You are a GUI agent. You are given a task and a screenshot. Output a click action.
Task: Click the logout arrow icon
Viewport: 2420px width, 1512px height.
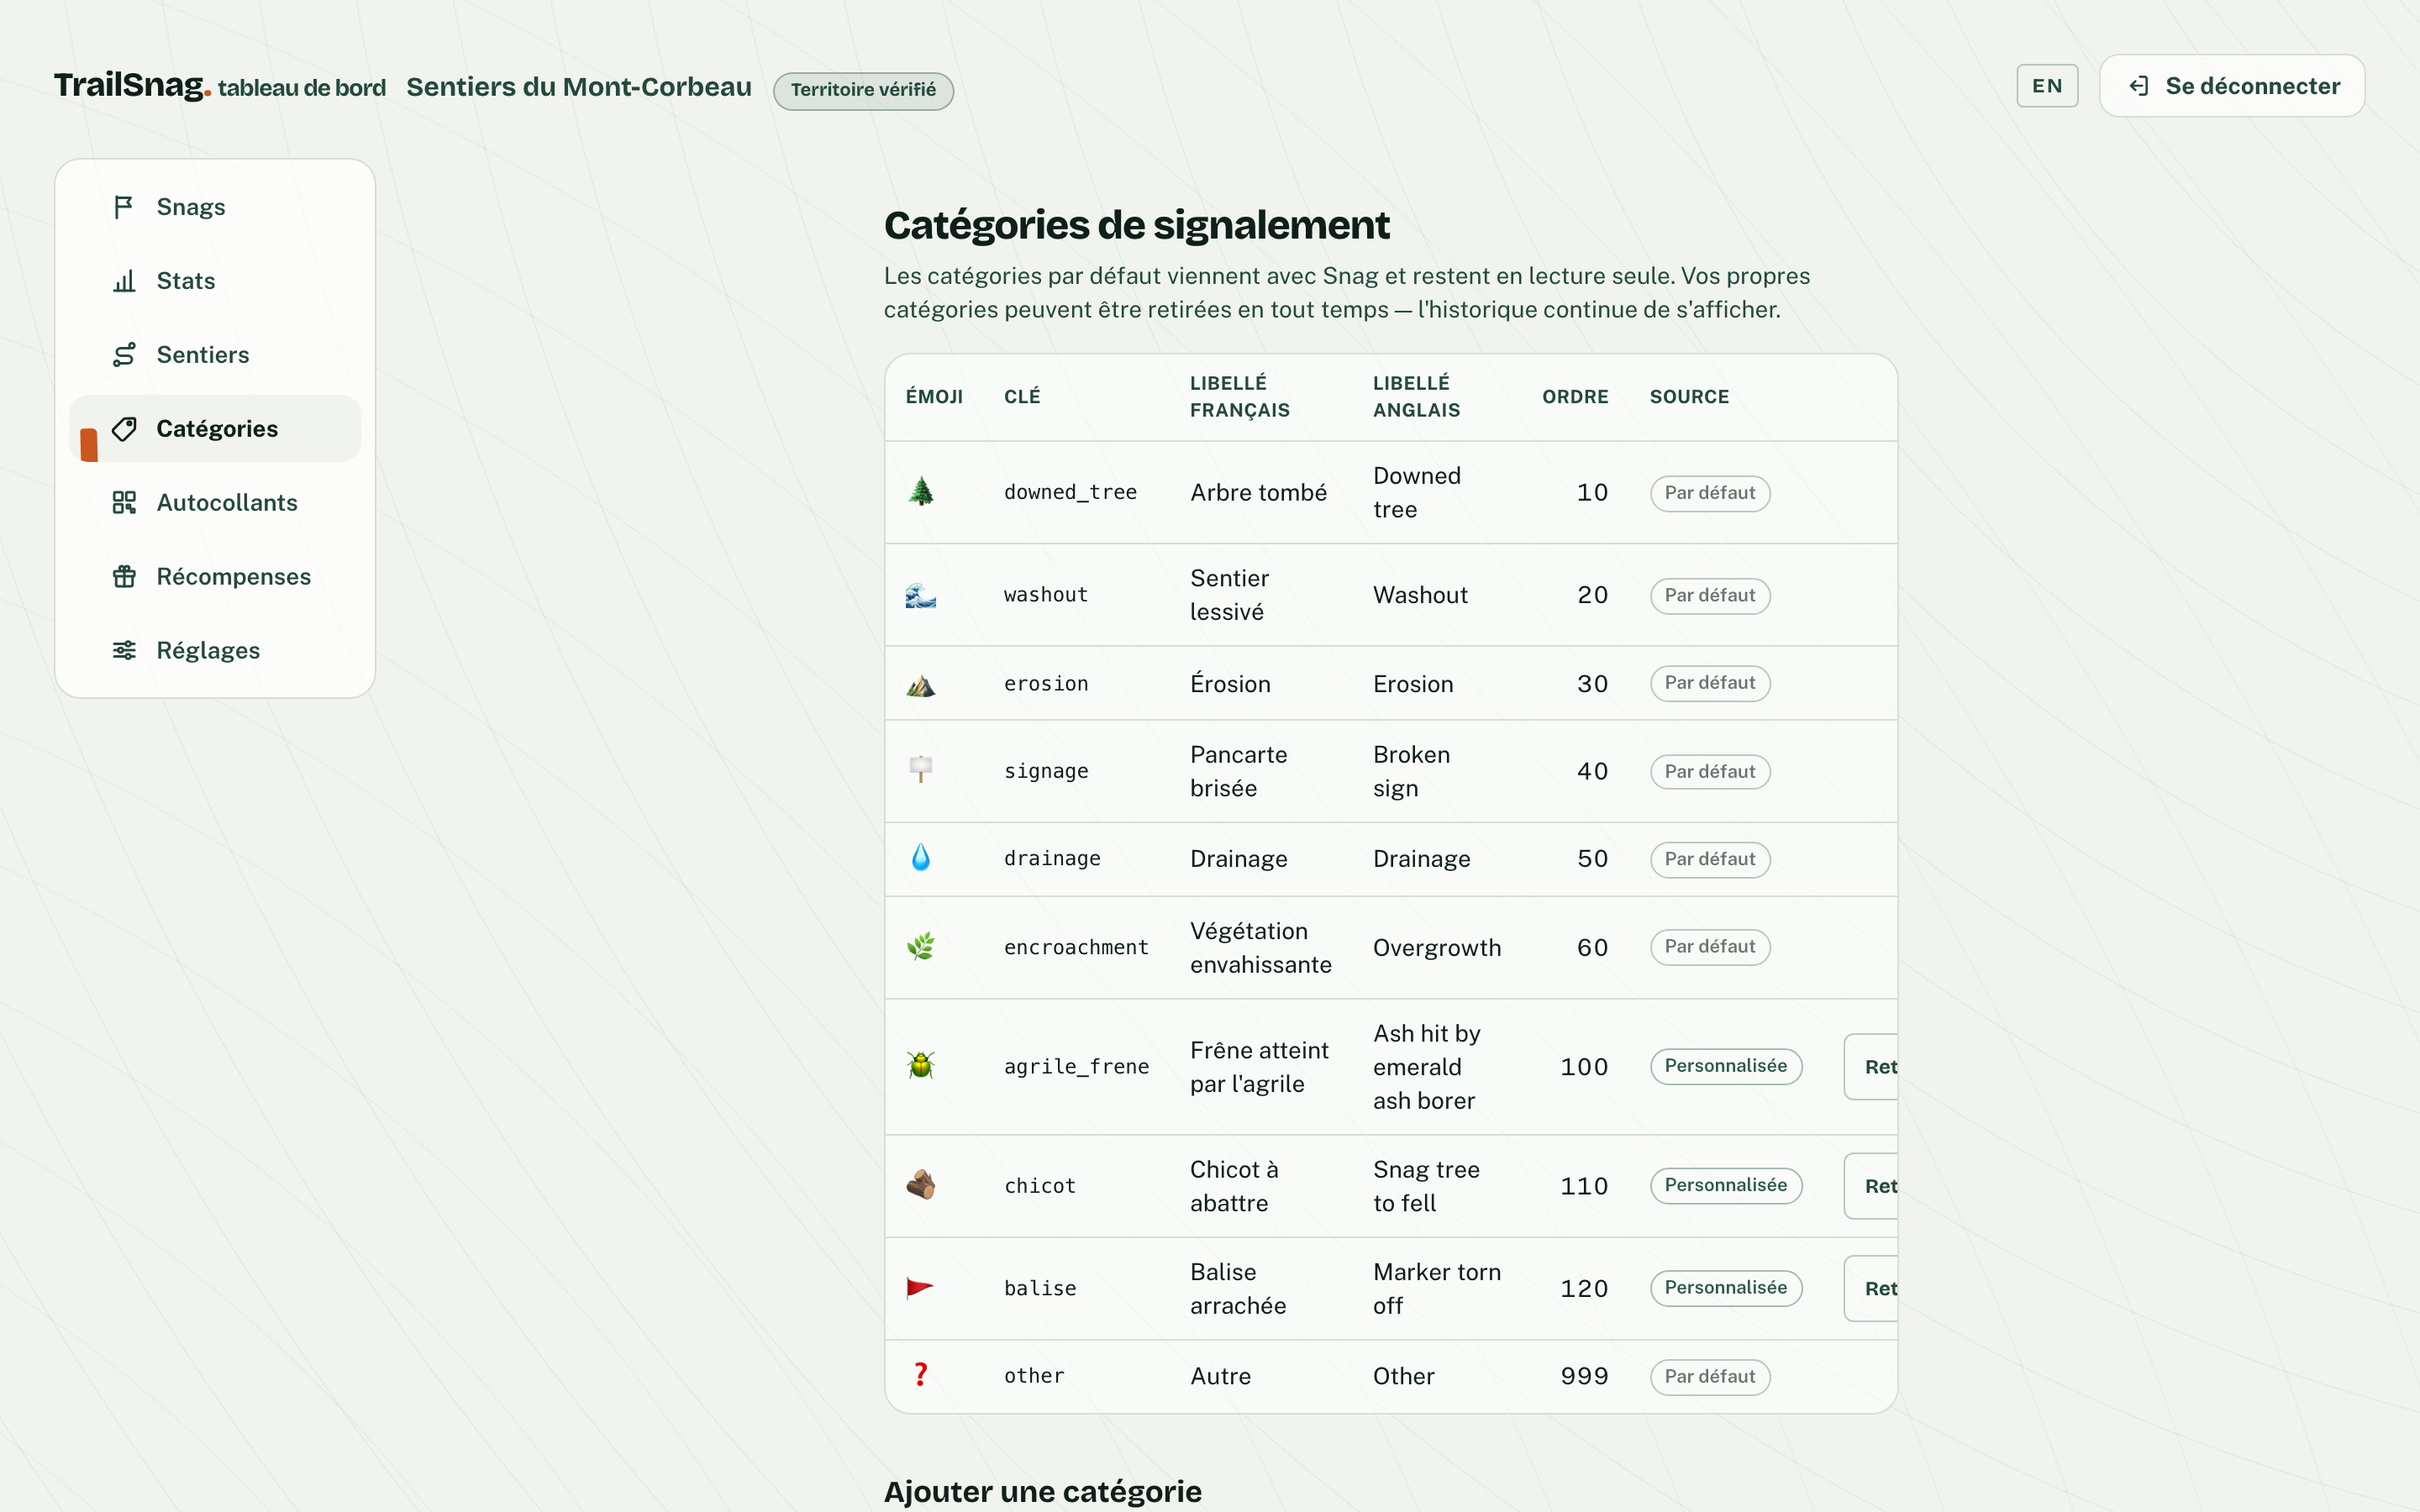pos(2138,86)
